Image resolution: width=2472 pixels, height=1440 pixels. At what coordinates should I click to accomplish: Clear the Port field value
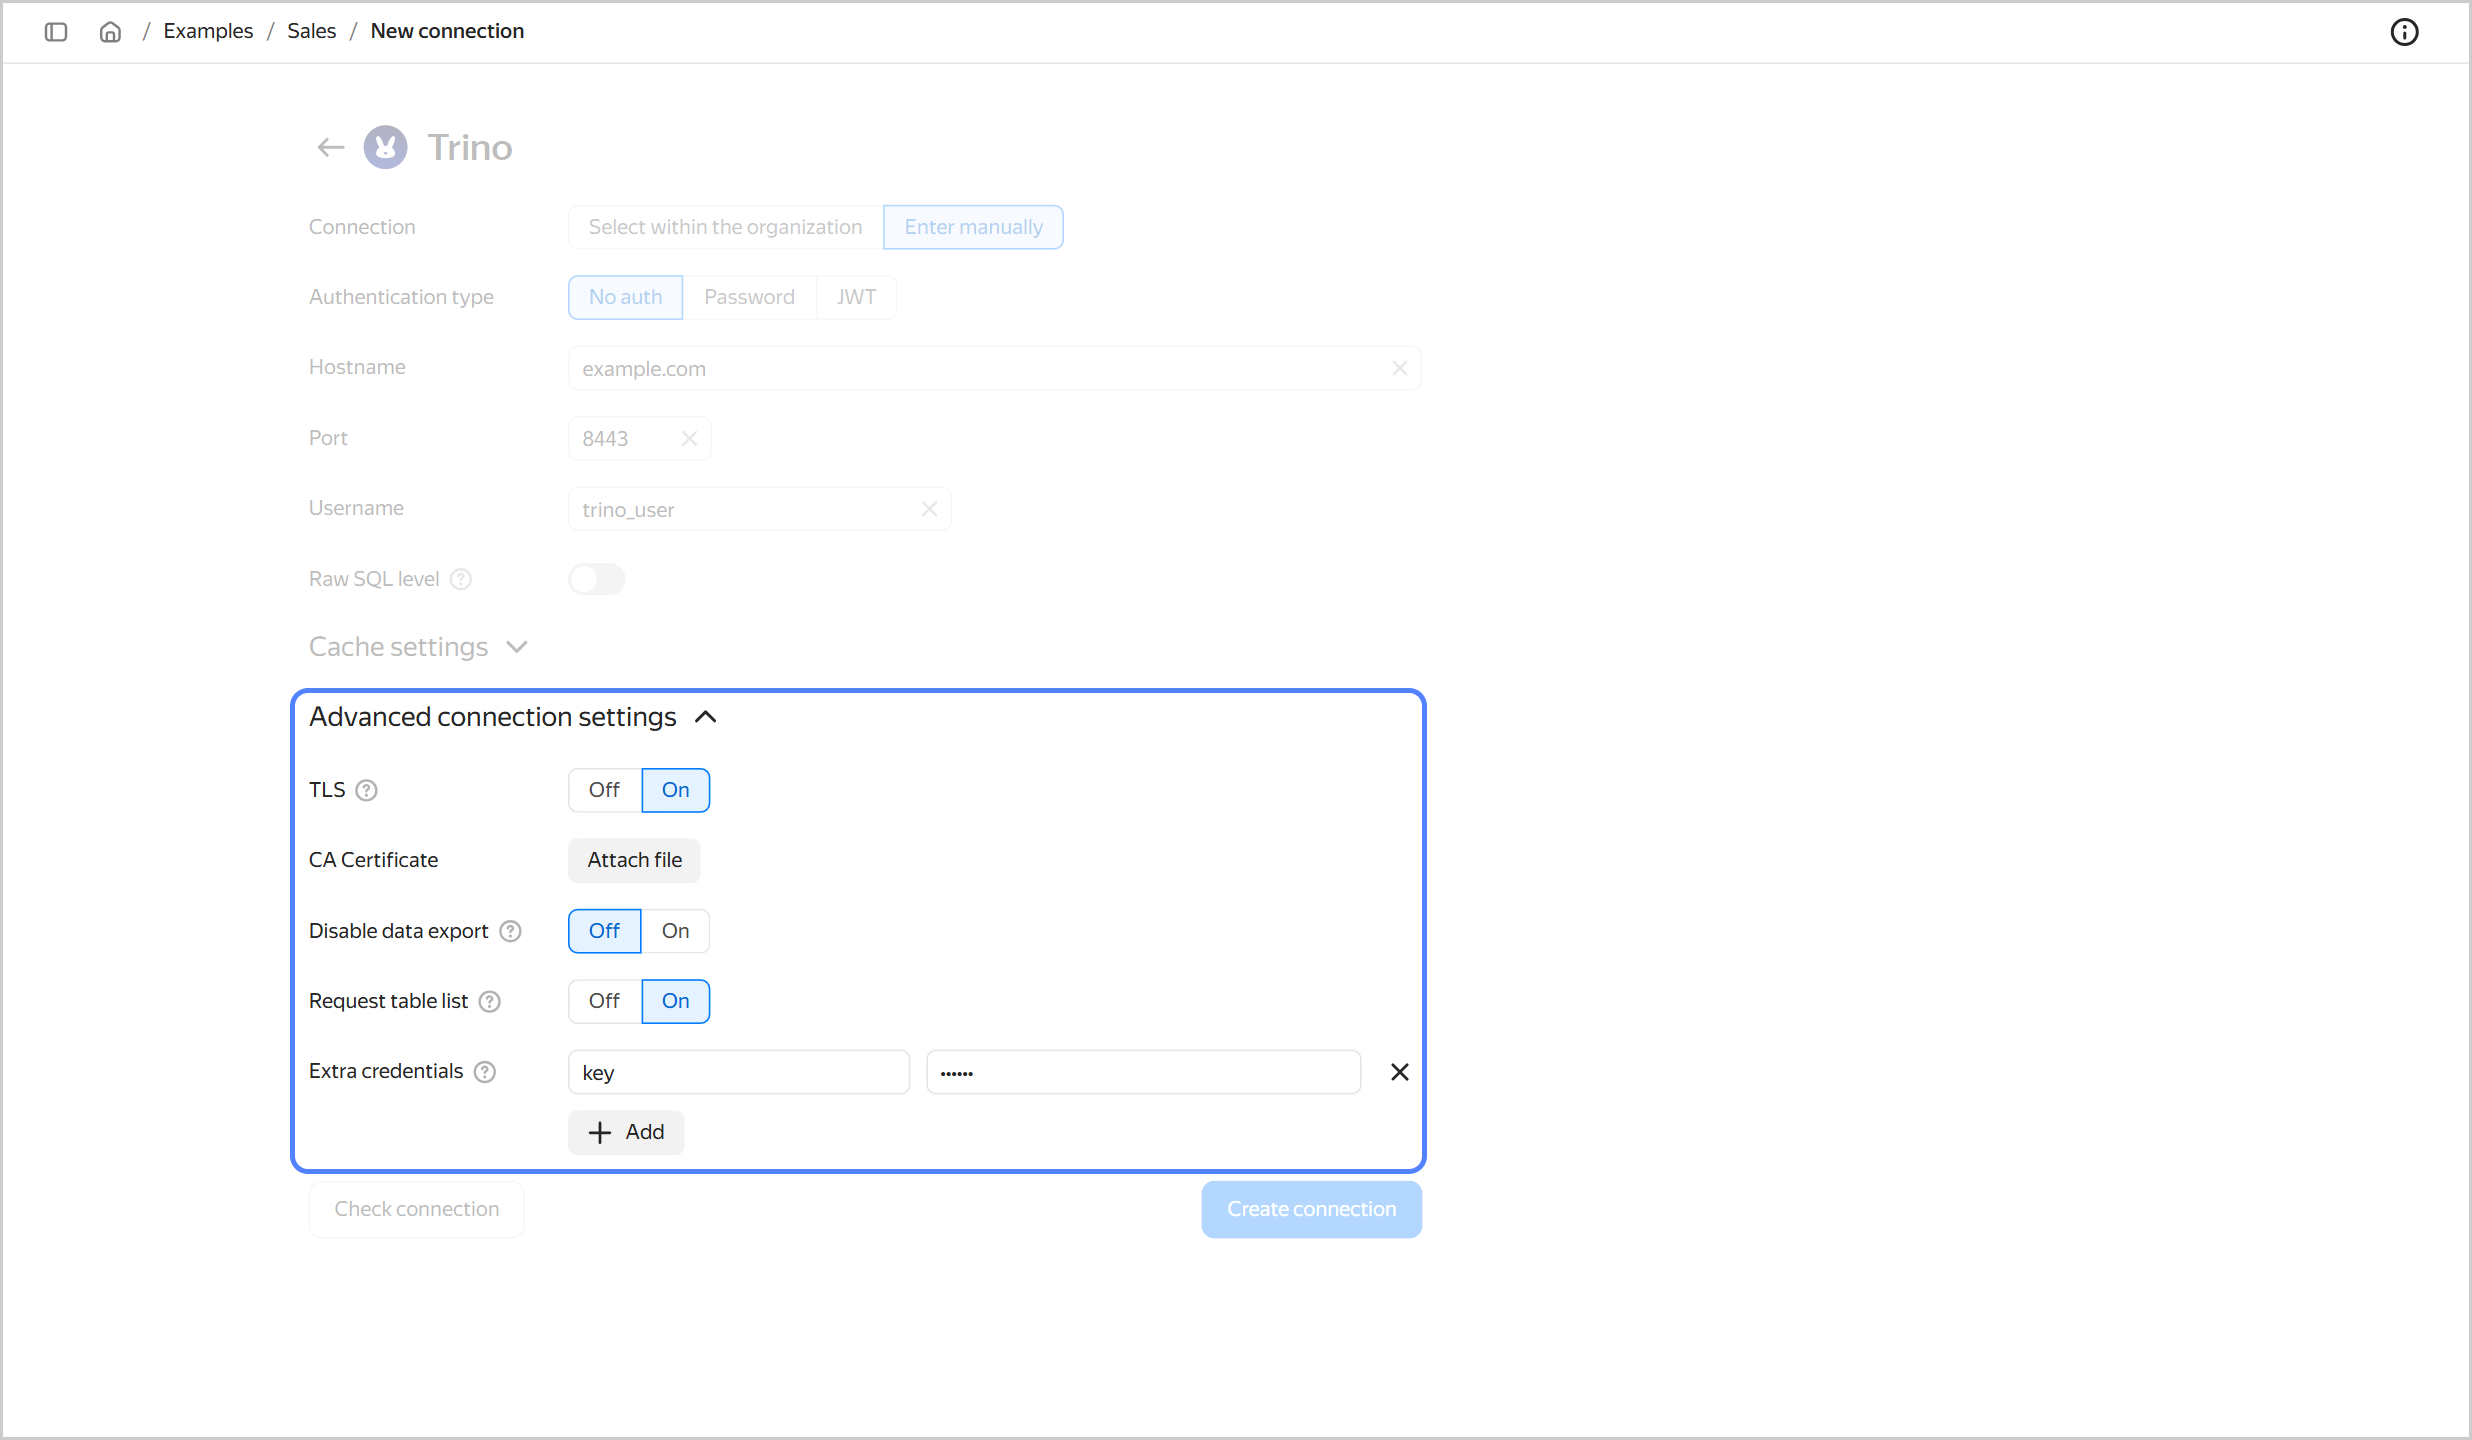[689, 439]
